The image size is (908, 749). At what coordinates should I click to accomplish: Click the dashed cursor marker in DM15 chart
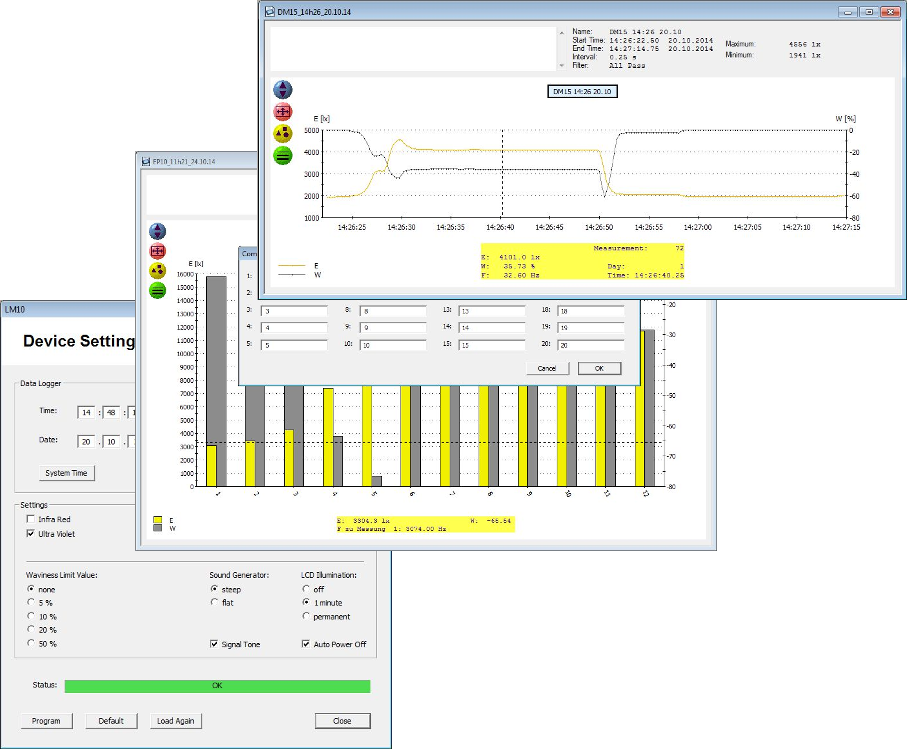point(502,174)
